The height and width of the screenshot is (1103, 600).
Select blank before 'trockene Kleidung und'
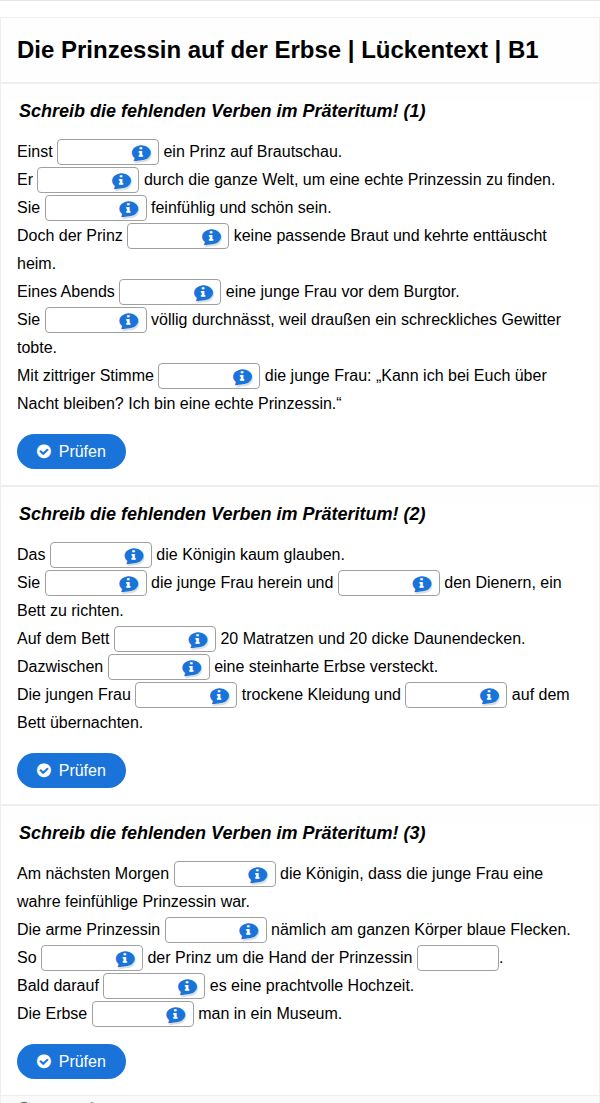pyautogui.click(x=171, y=696)
